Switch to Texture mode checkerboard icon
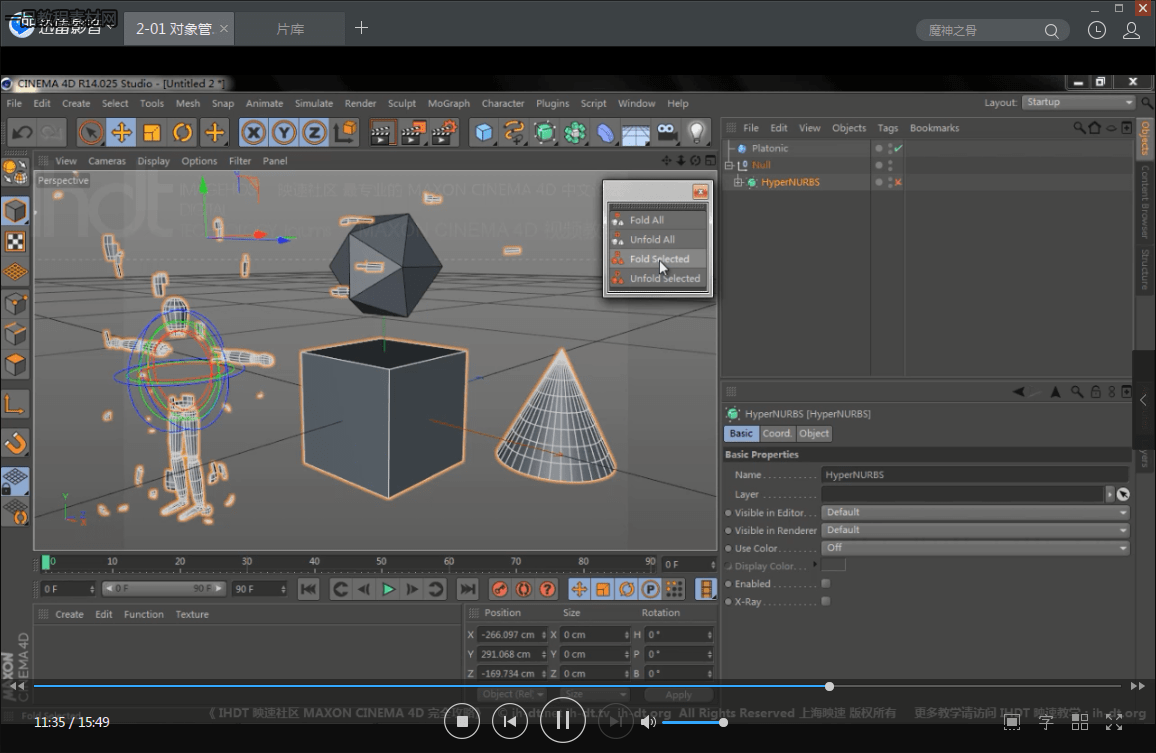This screenshot has width=1156, height=753. [15, 242]
